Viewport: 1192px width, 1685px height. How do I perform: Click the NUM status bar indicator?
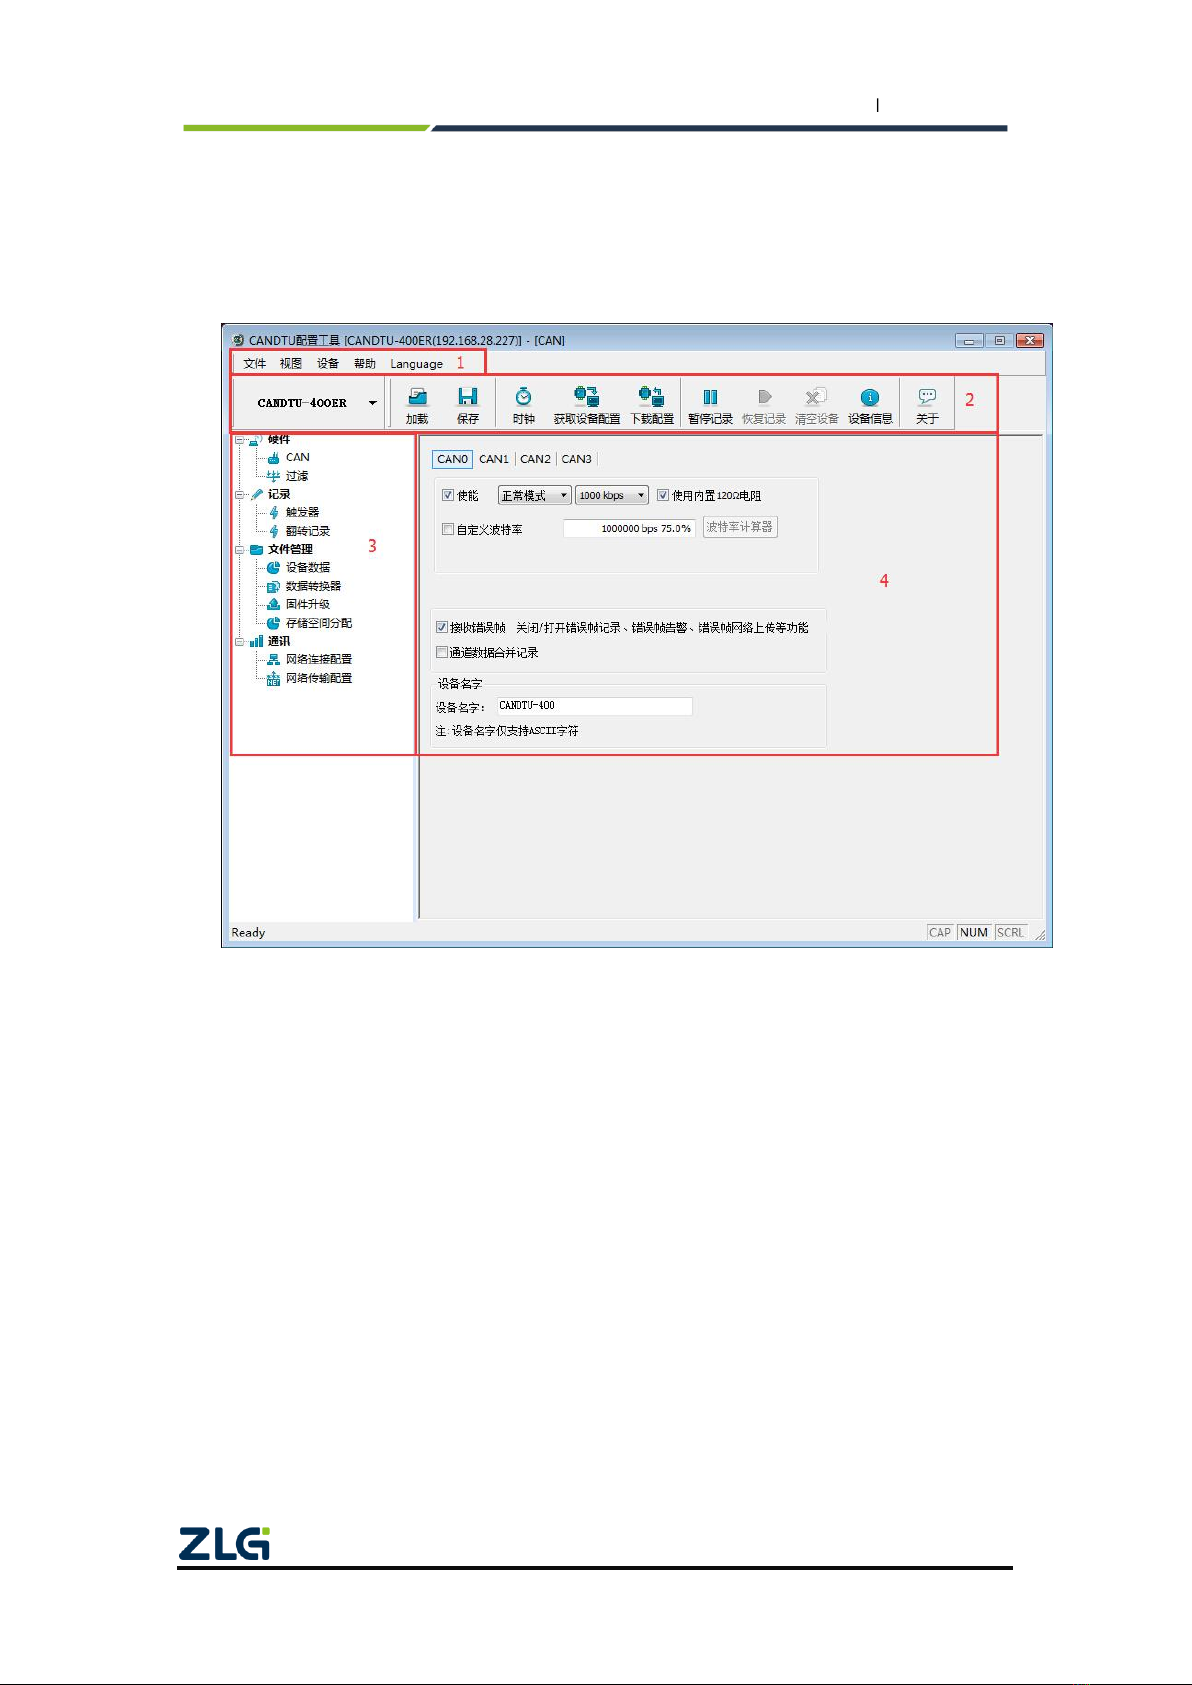(x=974, y=932)
